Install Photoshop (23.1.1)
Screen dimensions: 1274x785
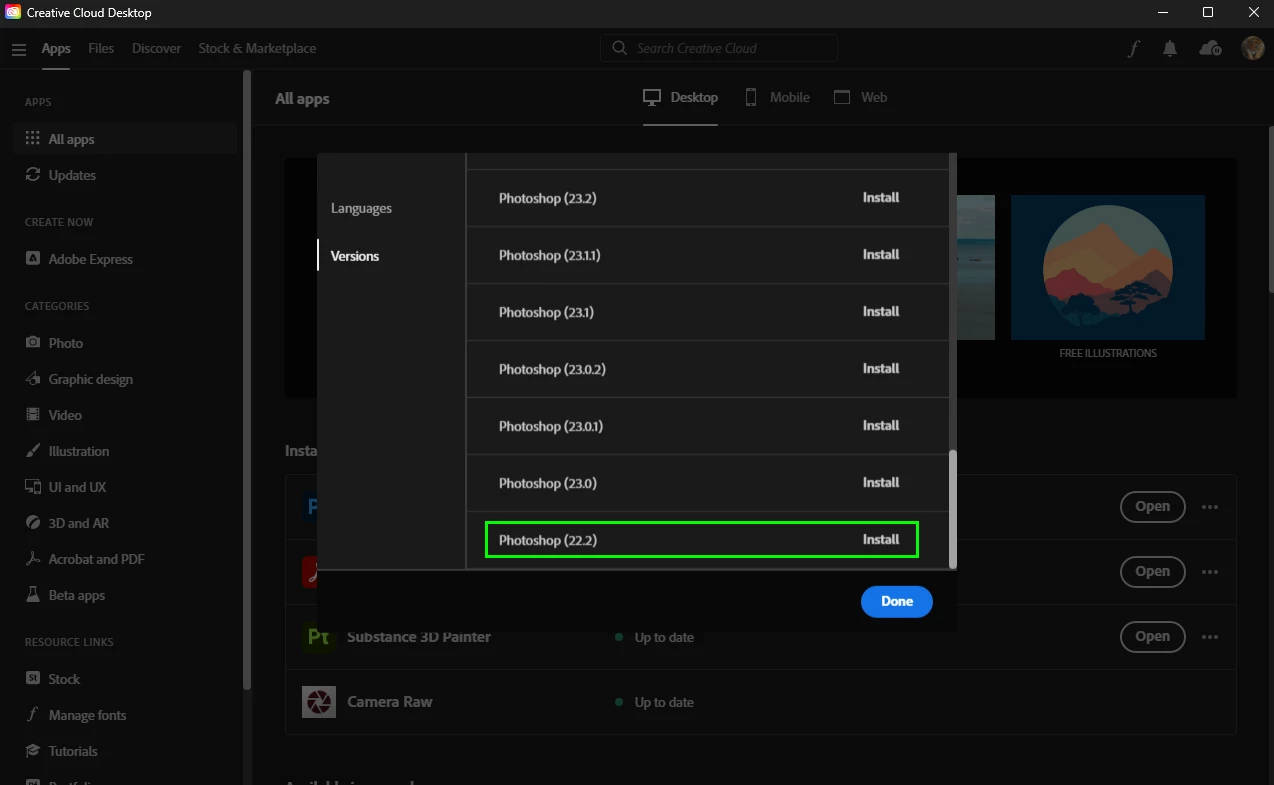tap(881, 254)
